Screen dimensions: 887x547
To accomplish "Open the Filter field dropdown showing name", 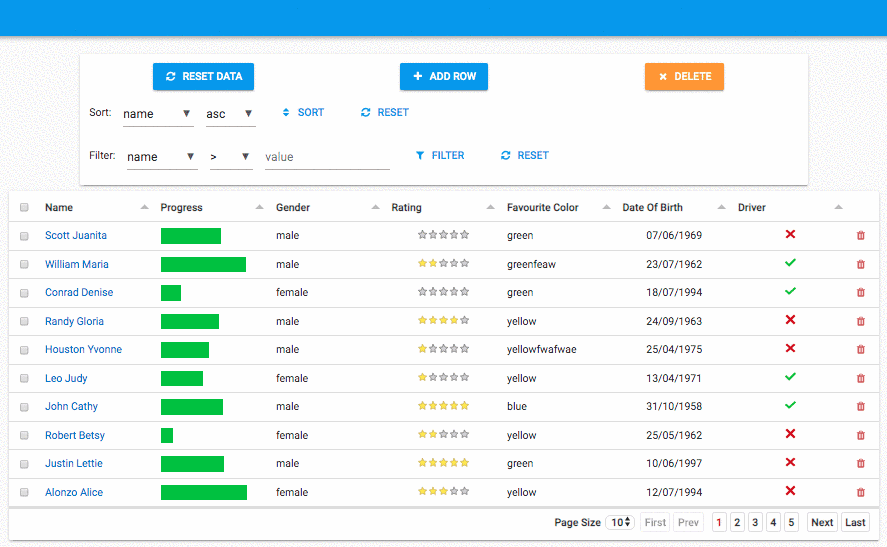I will pos(162,157).
